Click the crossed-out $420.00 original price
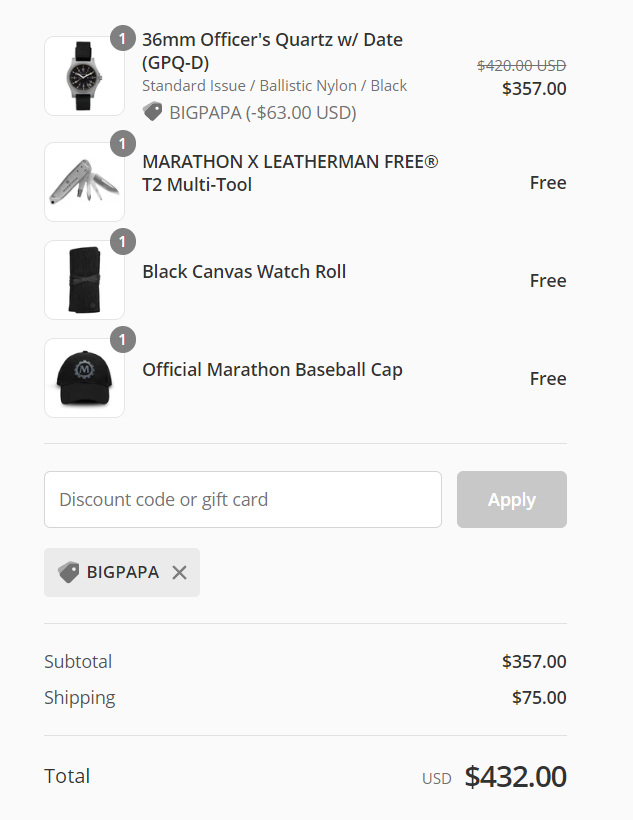This screenshot has height=820, width=633. pyautogui.click(x=521, y=65)
